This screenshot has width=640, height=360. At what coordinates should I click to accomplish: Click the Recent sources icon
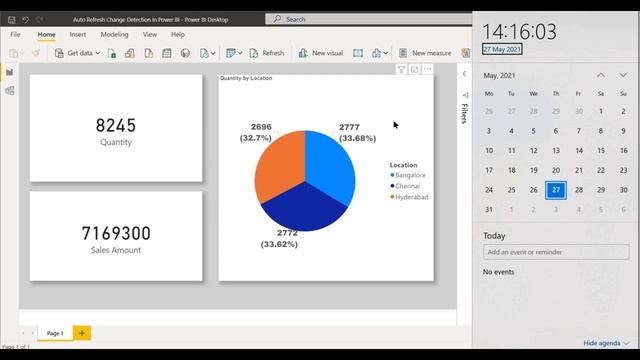point(204,53)
